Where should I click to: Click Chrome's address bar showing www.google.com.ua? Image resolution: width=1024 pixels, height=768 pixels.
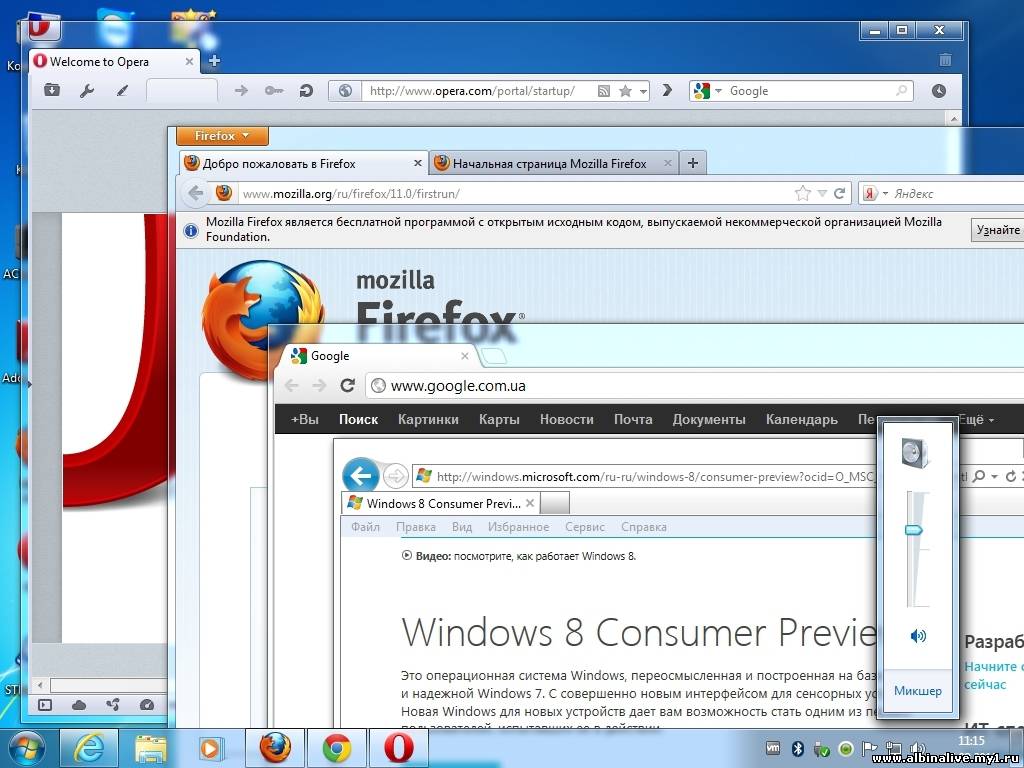pyautogui.click(x=694, y=386)
